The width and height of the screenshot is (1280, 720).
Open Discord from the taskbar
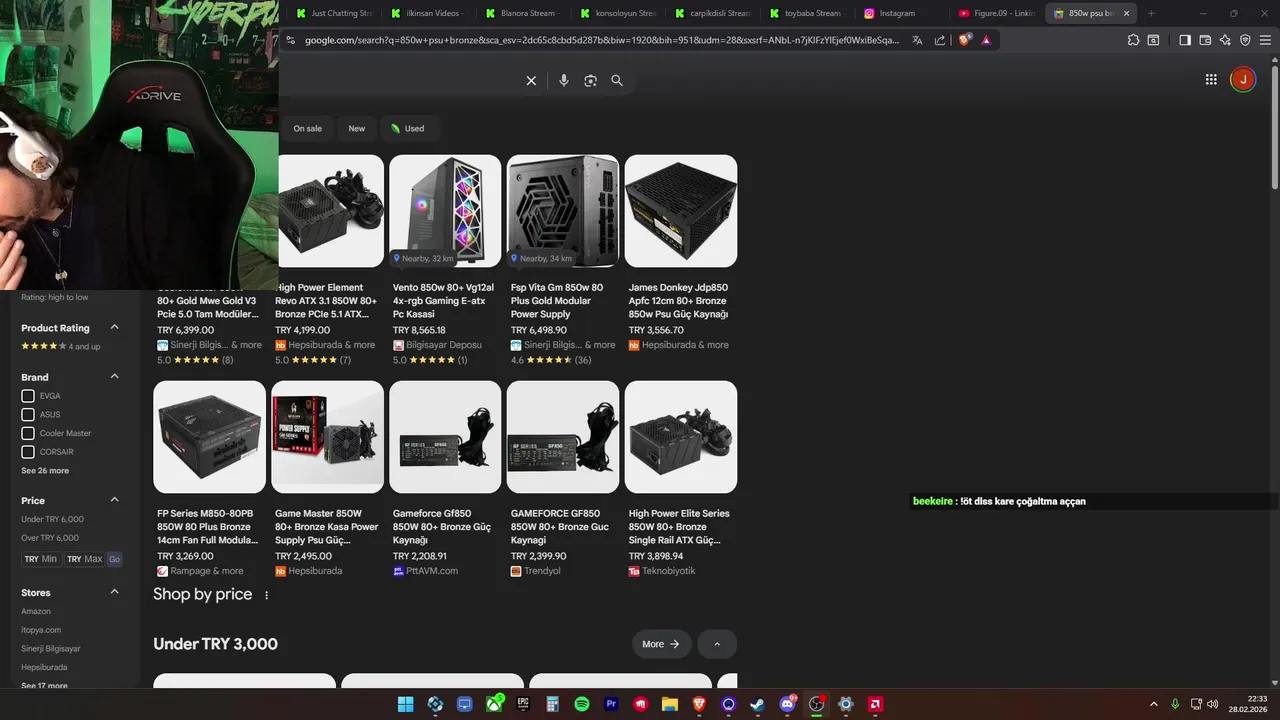[787, 704]
